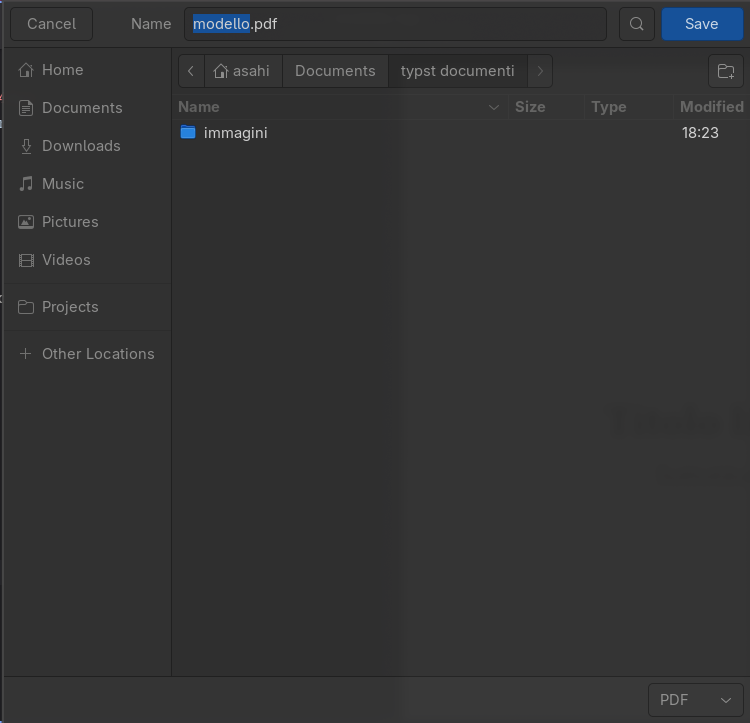750x723 pixels.
Task: Go forward with the right chevron in the path bar
Action: coord(540,71)
